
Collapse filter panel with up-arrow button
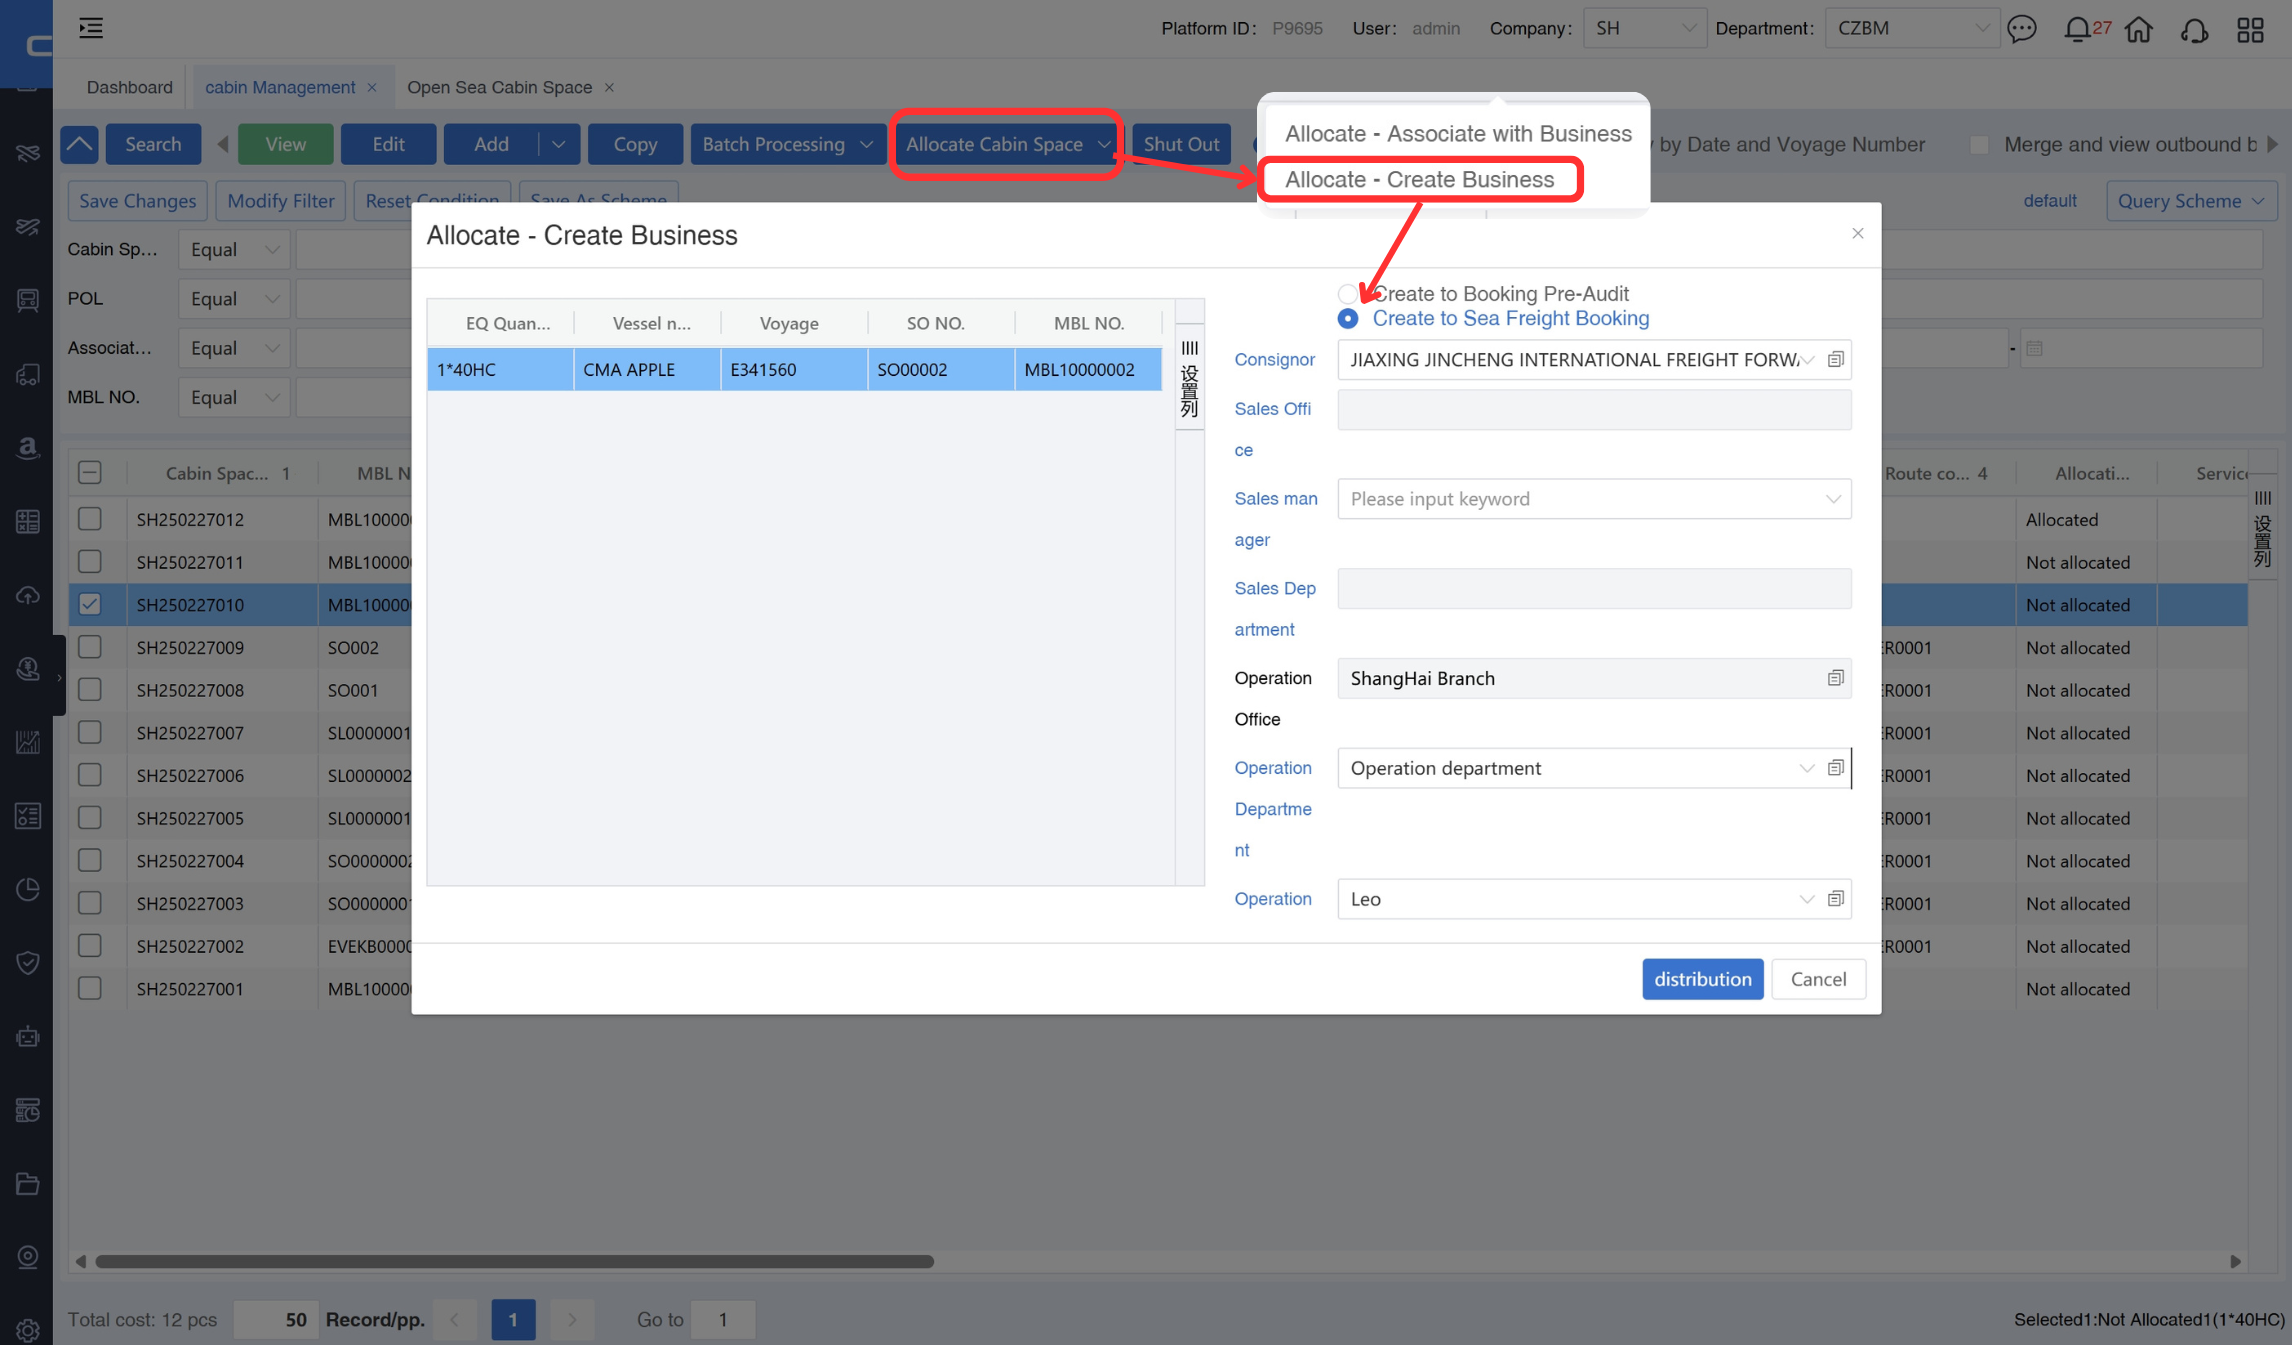click(x=80, y=144)
